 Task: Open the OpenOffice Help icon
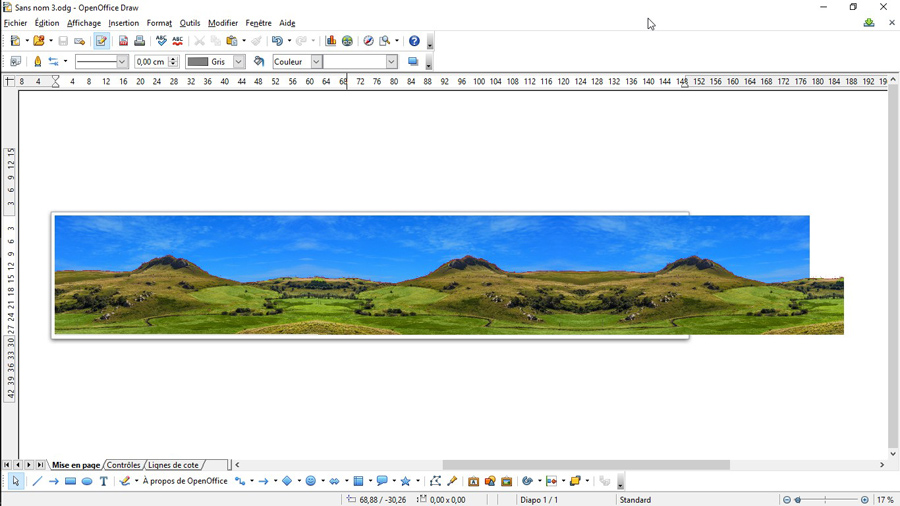(414, 41)
